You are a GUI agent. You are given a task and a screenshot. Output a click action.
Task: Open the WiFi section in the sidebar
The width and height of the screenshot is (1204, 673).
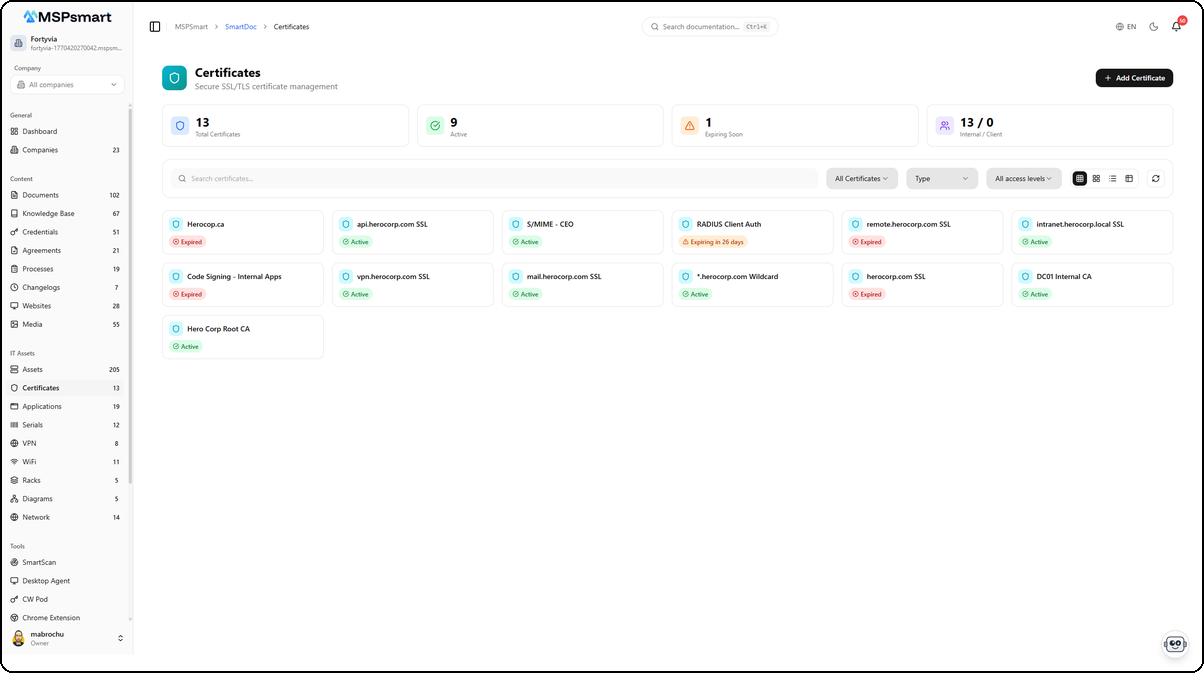[30, 461]
